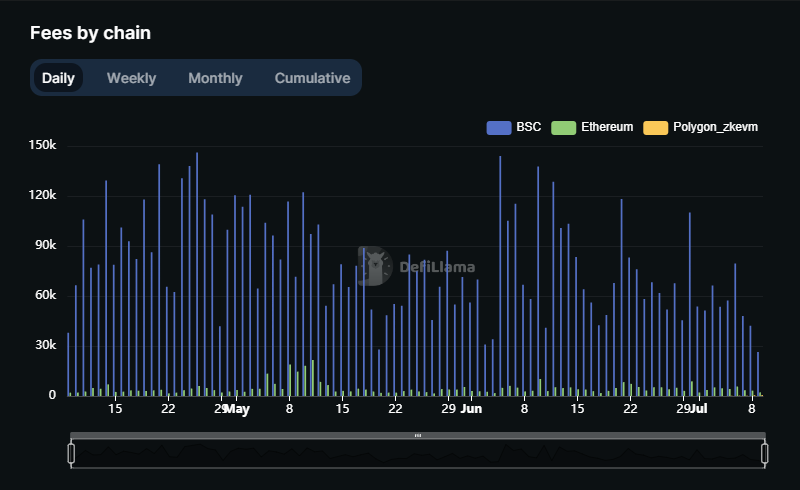Select the Daily view tab

tap(58, 78)
